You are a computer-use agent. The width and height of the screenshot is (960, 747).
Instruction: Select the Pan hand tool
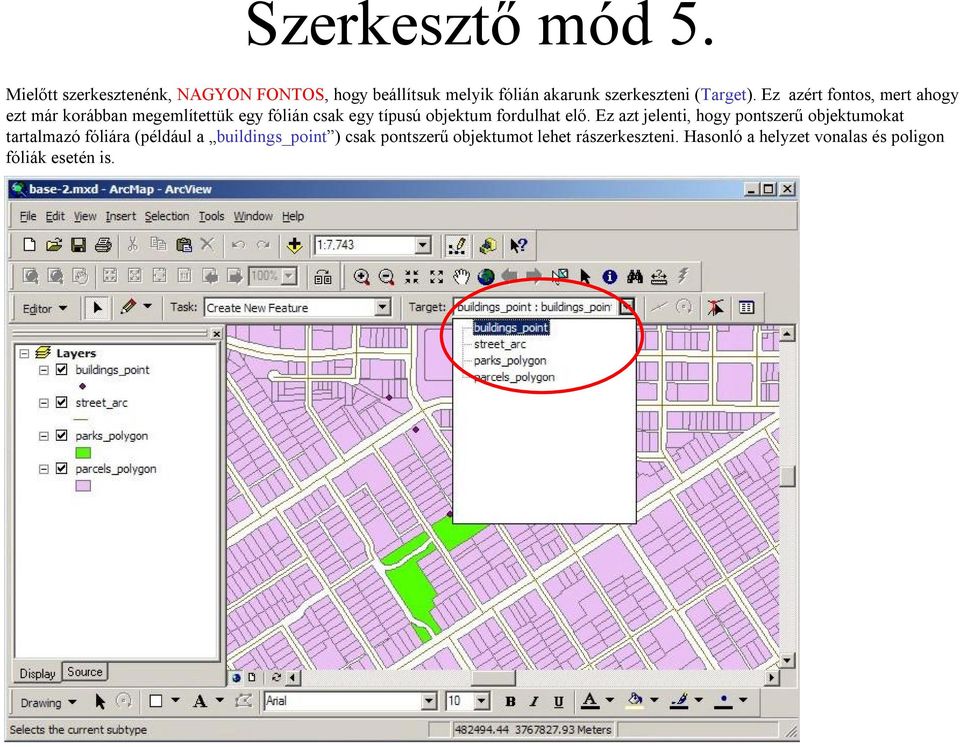461,277
